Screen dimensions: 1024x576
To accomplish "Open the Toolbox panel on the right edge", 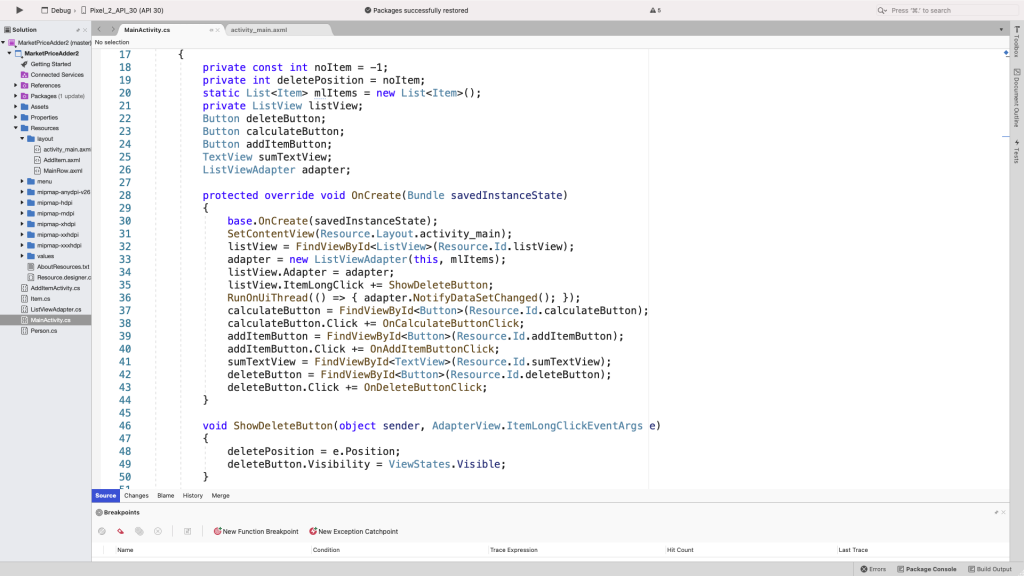I will (x=1016, y=41).
